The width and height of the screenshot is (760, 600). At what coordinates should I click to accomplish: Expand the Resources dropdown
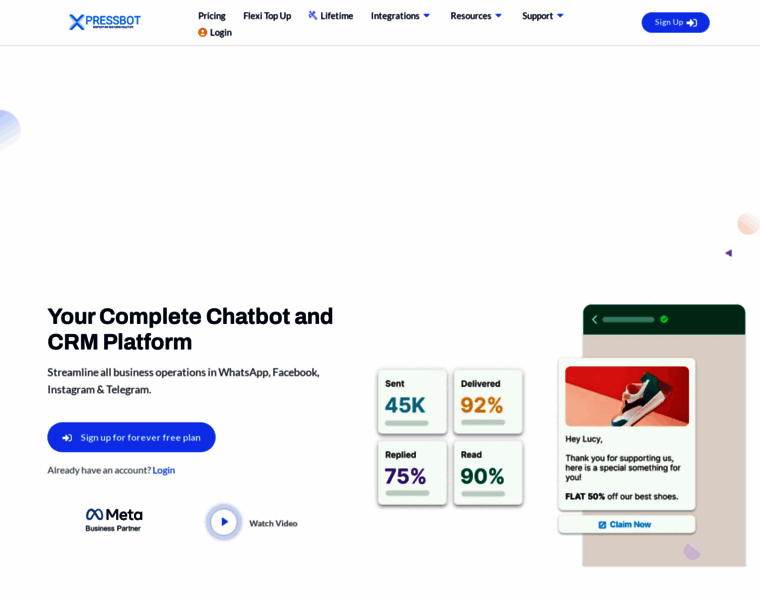click(476, 16)
